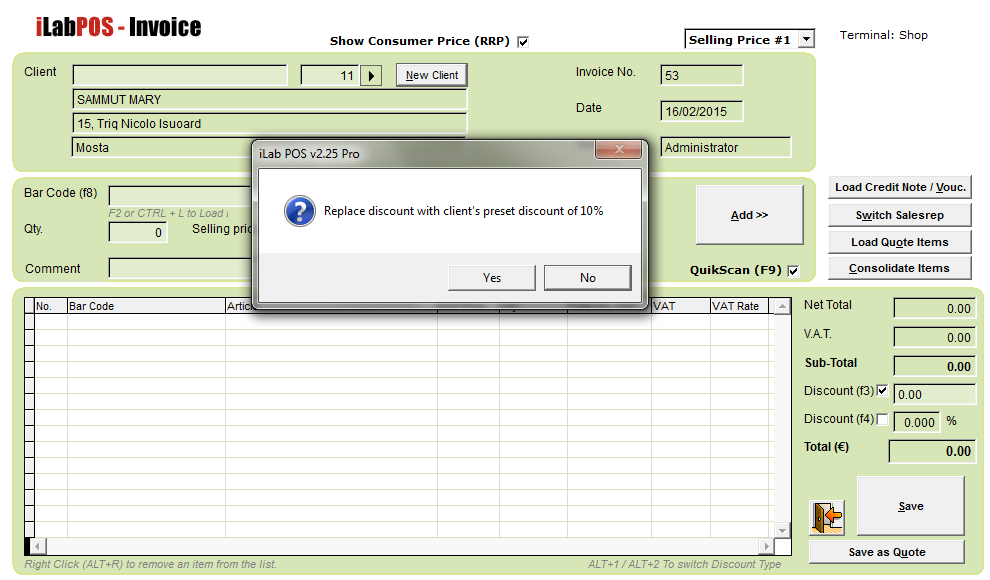
Task: Disable the Discount (f3) checkbox
Action: [x=882, y=391]
